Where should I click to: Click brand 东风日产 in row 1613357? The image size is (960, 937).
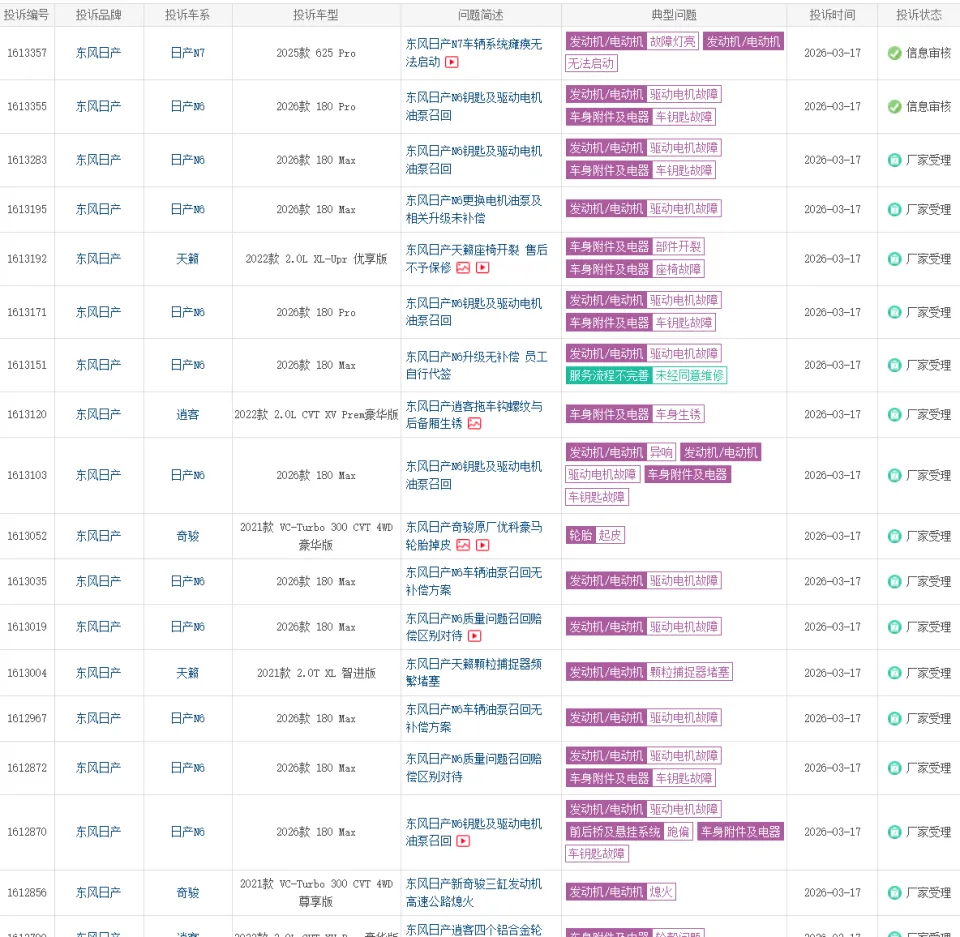(98, 53)
